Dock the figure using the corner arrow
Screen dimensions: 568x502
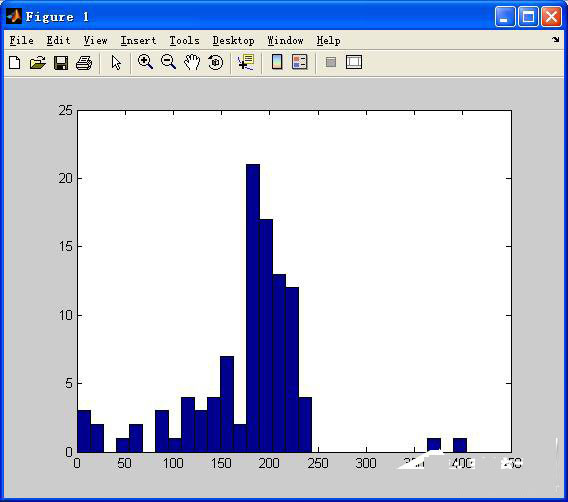(x=556, y=39)
